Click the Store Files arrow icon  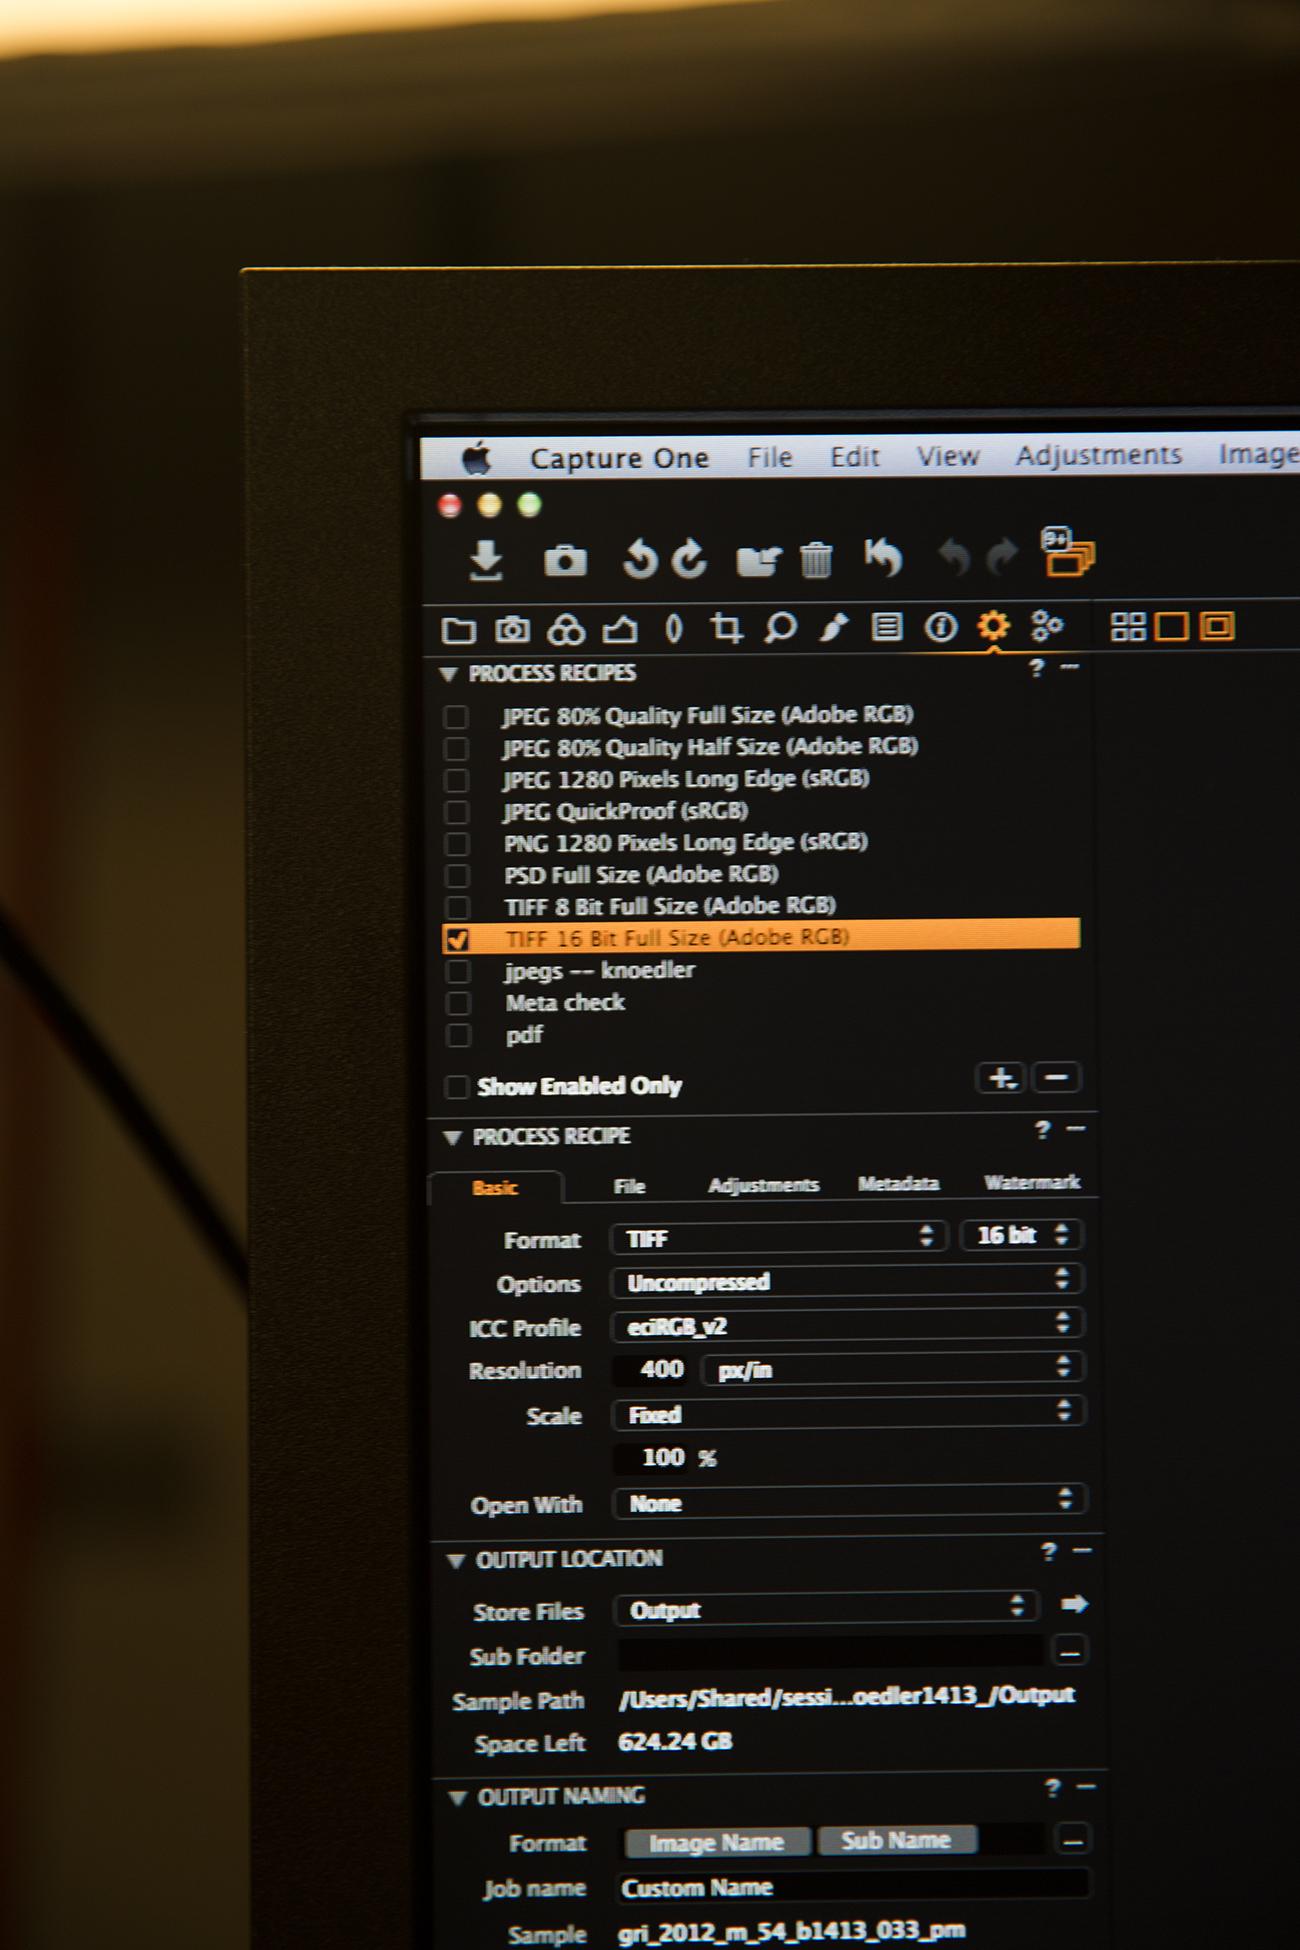click(x=1073, y=1604)
